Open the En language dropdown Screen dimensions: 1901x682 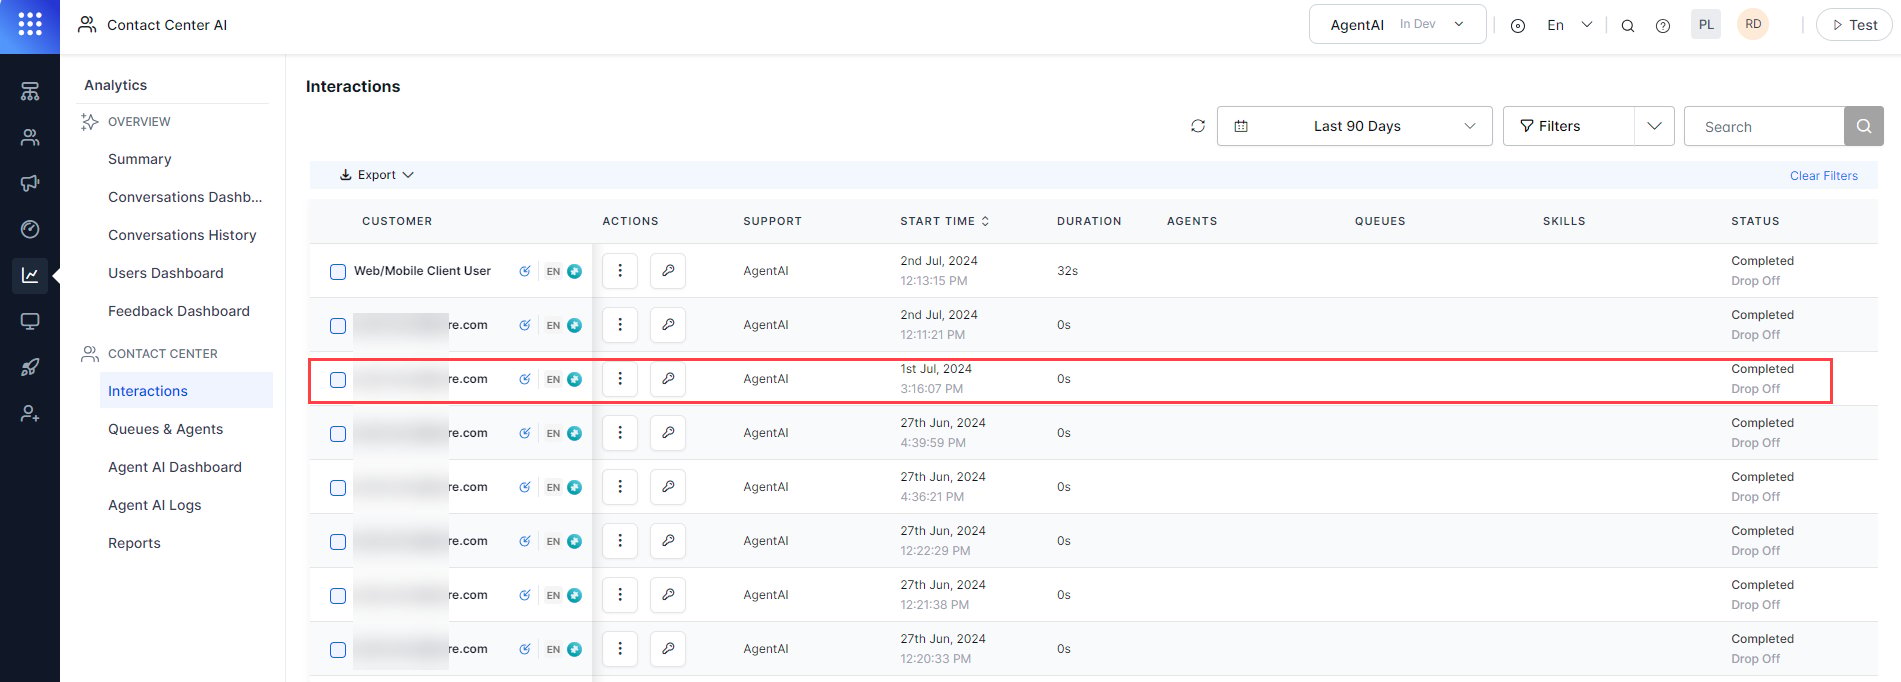click(1569, 25)
